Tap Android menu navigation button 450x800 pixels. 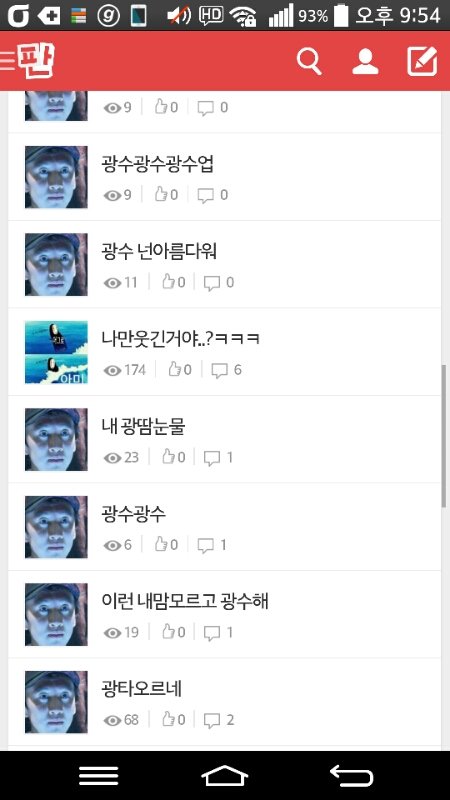point(98,776)
